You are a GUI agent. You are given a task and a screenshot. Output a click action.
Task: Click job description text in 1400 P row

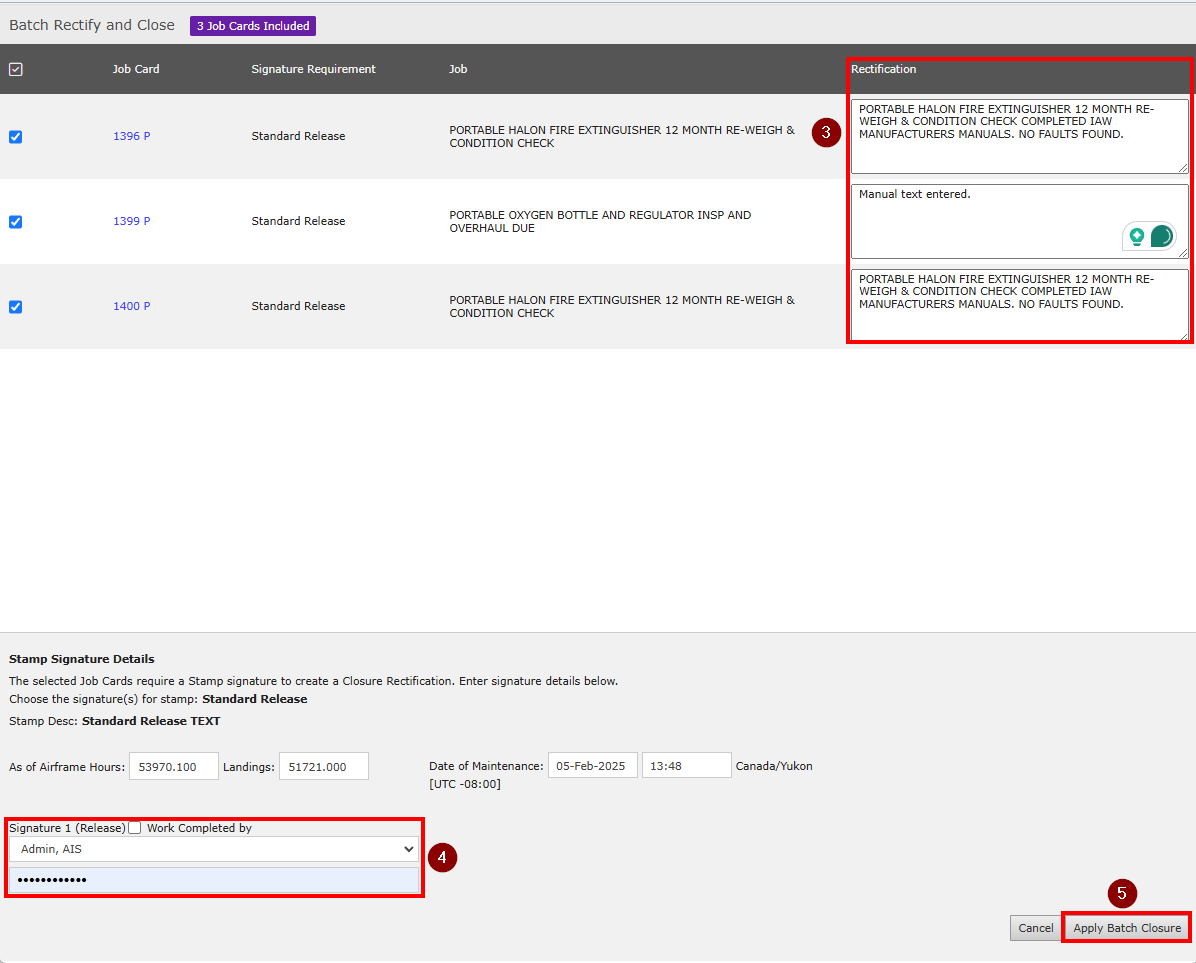(622, 307)
